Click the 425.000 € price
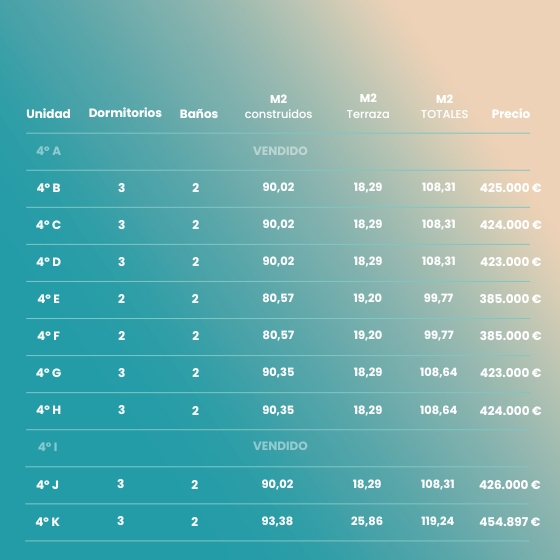 (x=510, y=188)
